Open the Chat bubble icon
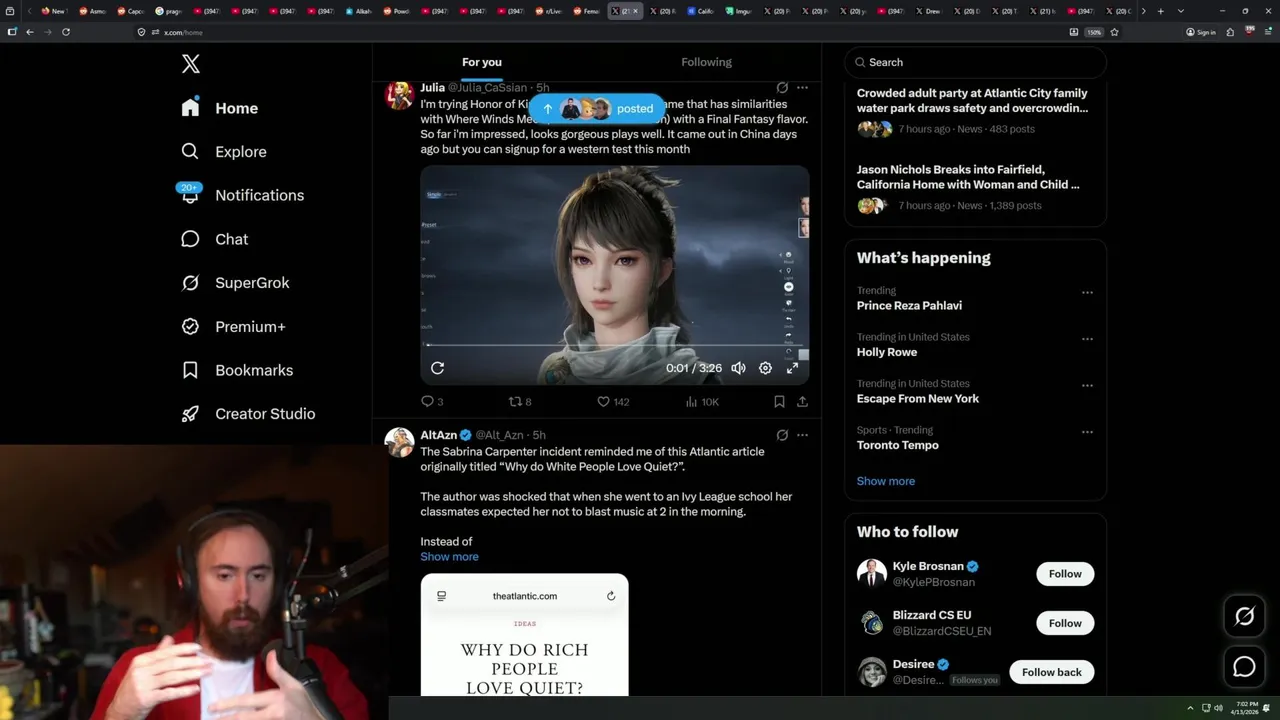This screenshot has height=720, width=1280. (x=190, y=239)
